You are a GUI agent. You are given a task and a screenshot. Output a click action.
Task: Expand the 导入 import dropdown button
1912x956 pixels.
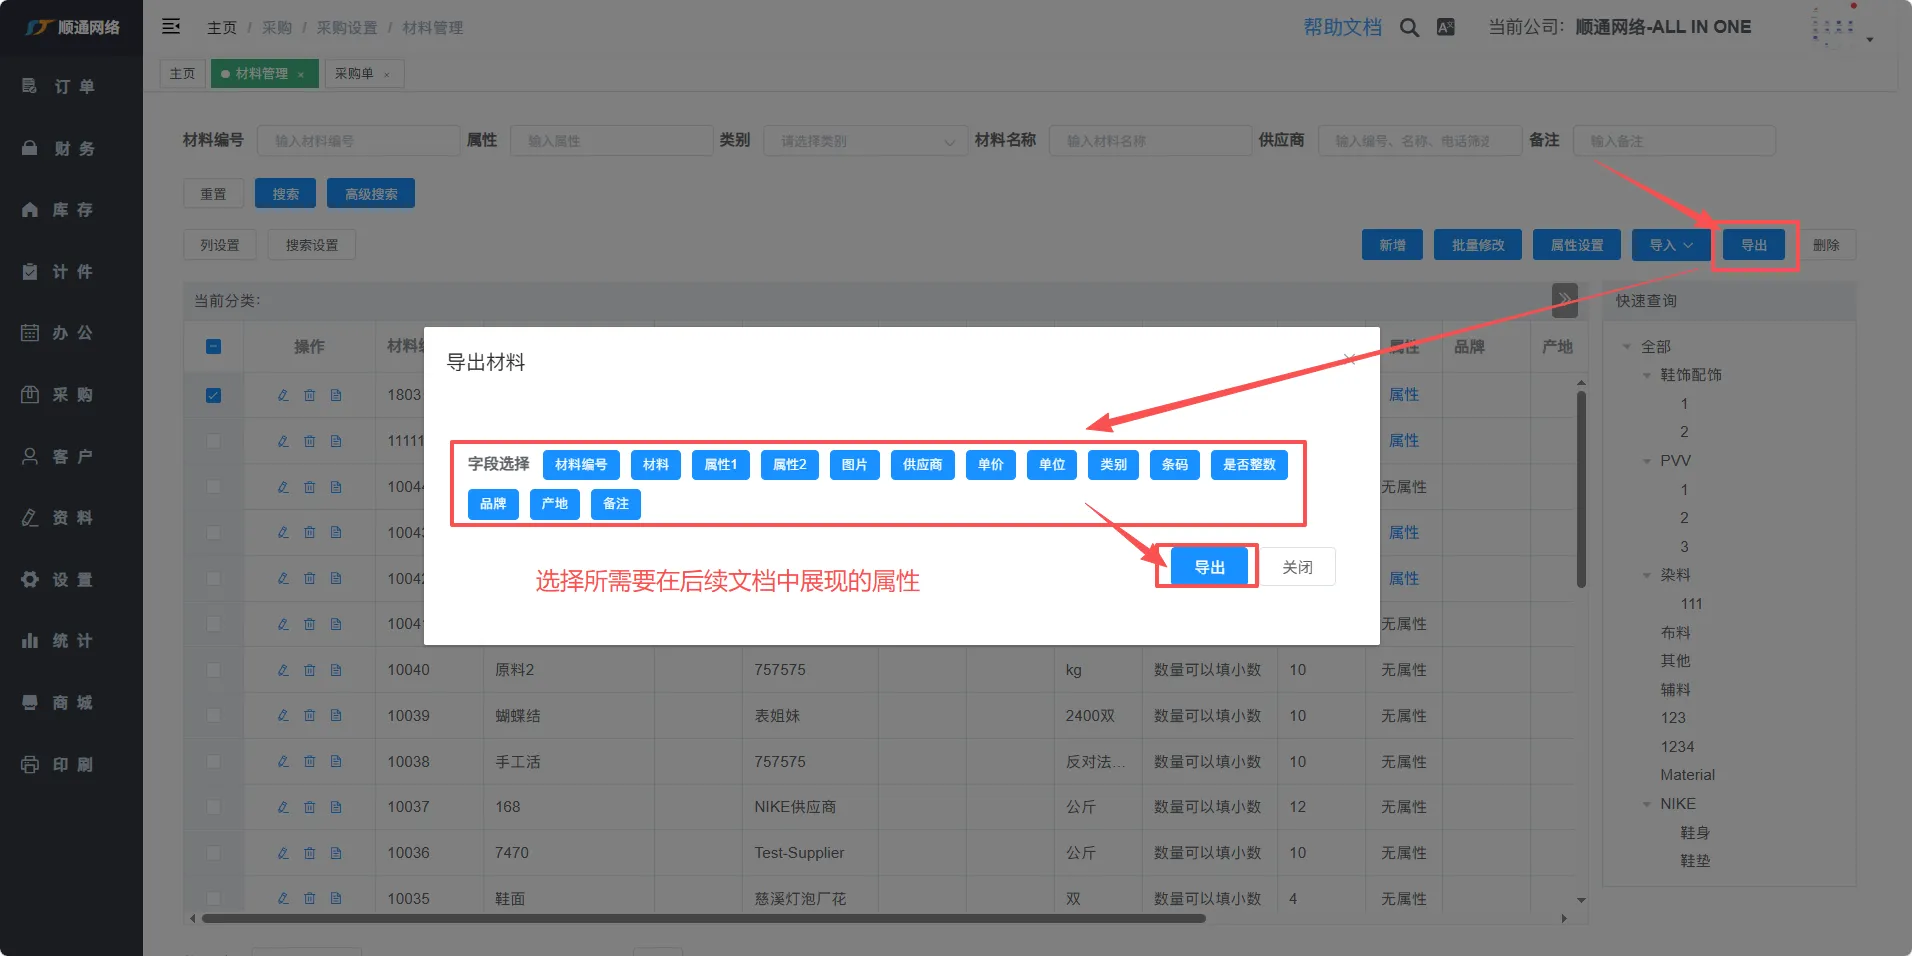(1670, 245)
